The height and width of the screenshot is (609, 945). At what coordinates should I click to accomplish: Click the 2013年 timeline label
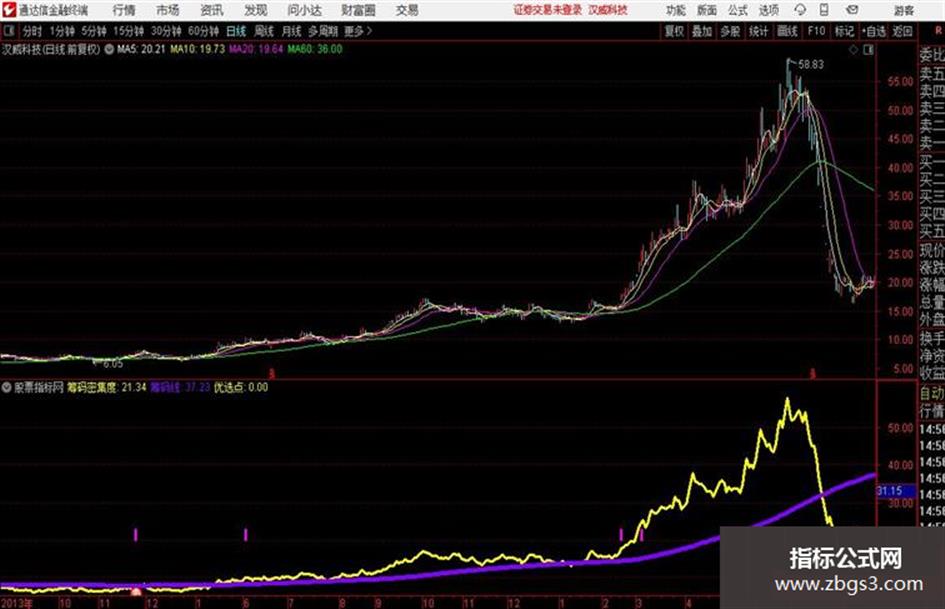(x=17, y=603)
